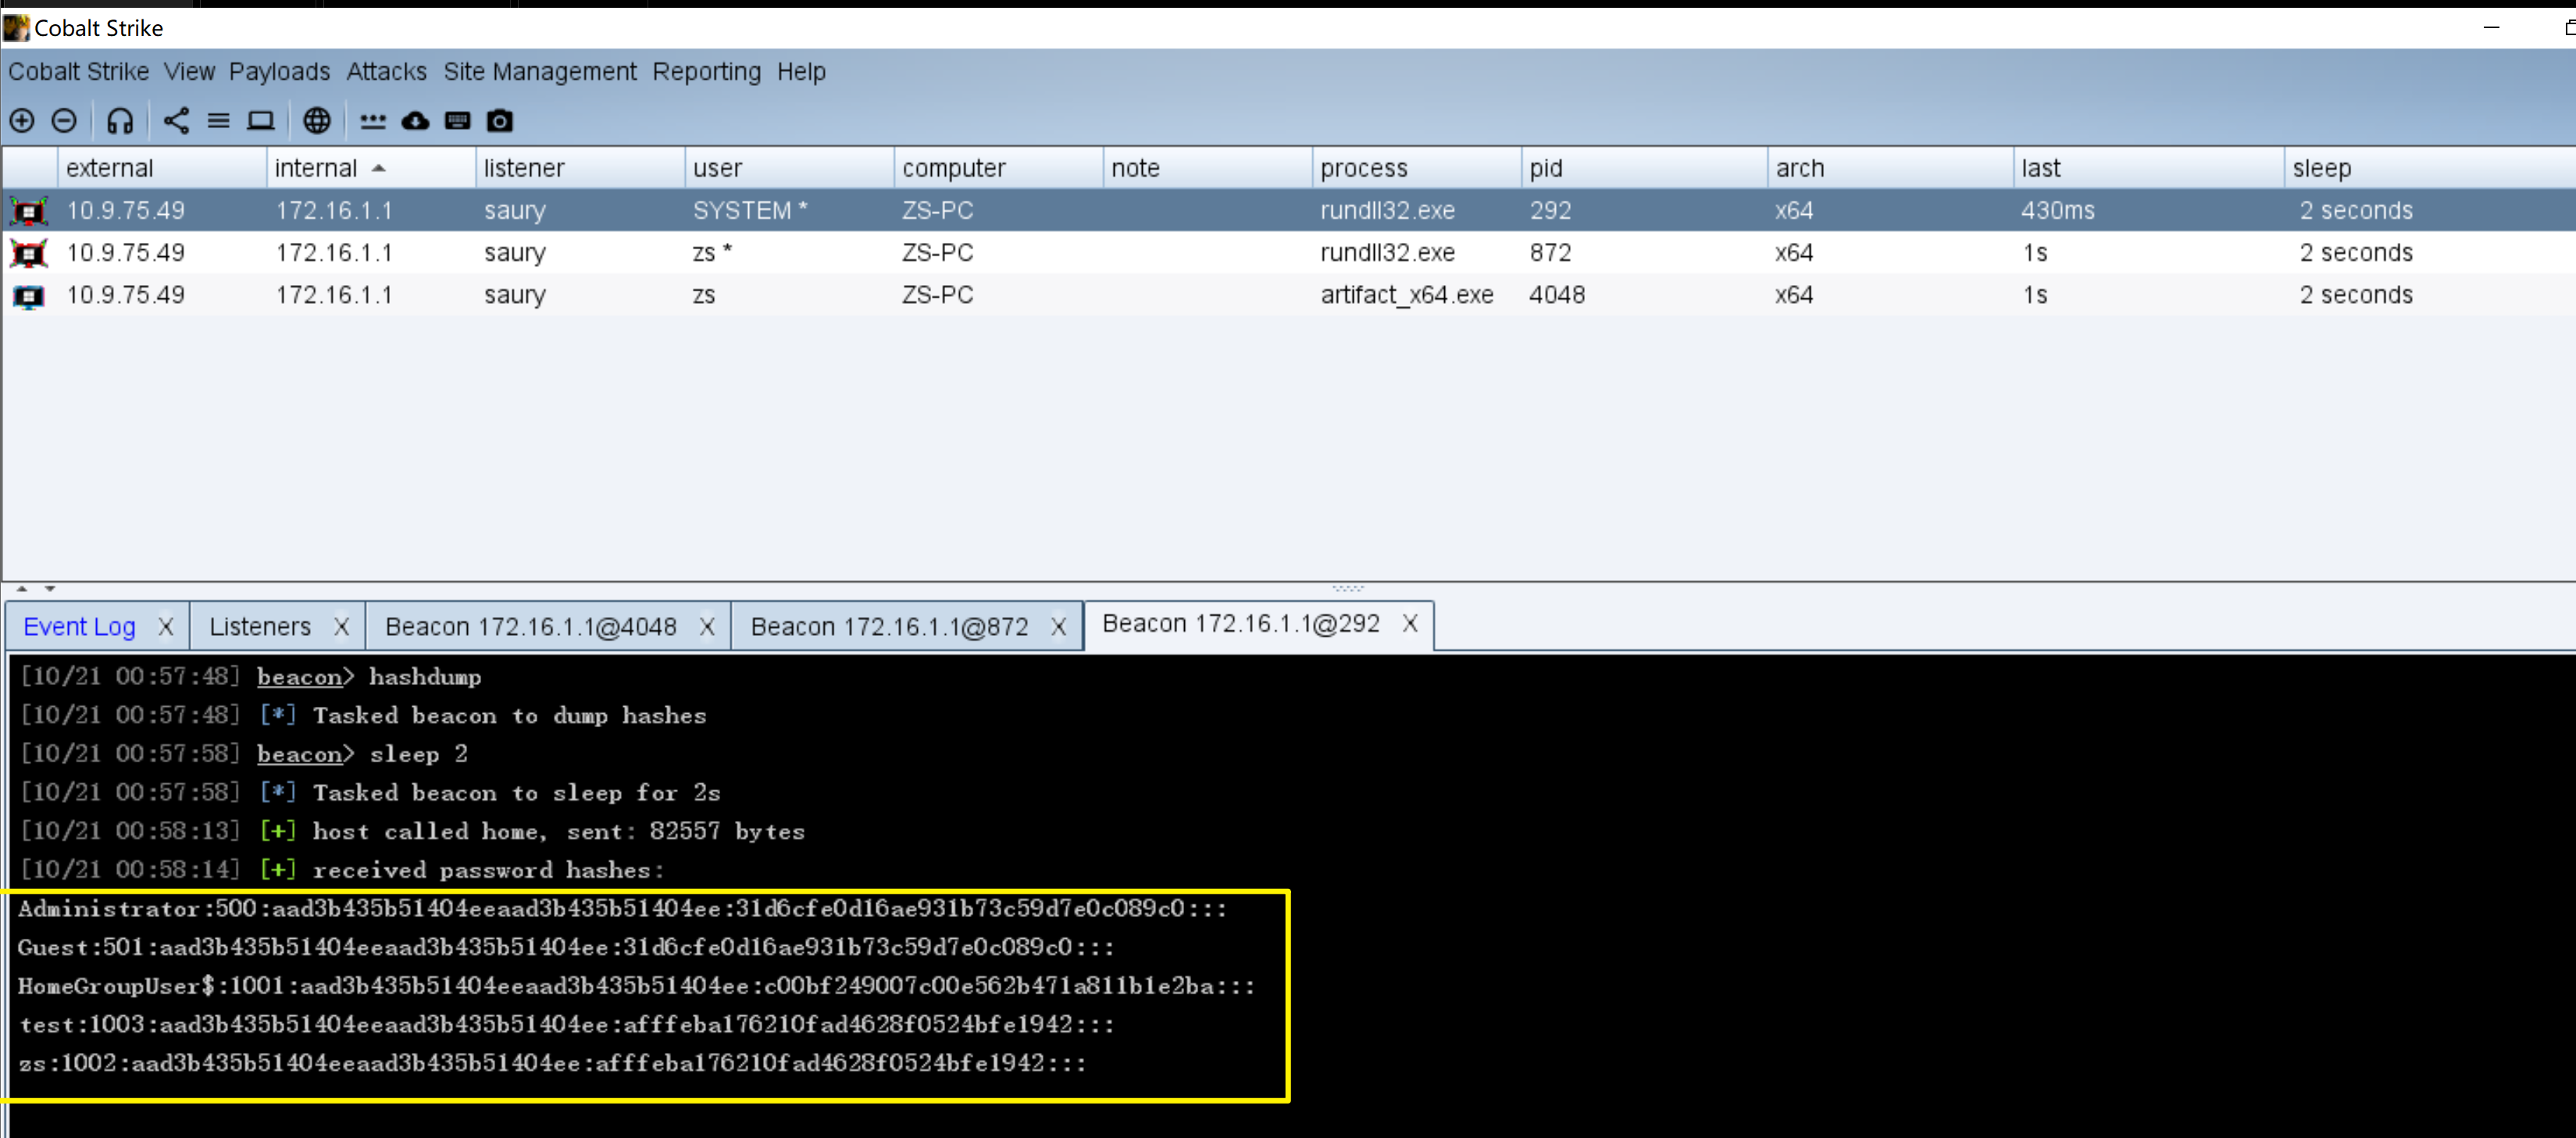The height and width of the screenshot is (1138, 2576).
Task: Click the pid 4048 cell
Action: 1644,296
